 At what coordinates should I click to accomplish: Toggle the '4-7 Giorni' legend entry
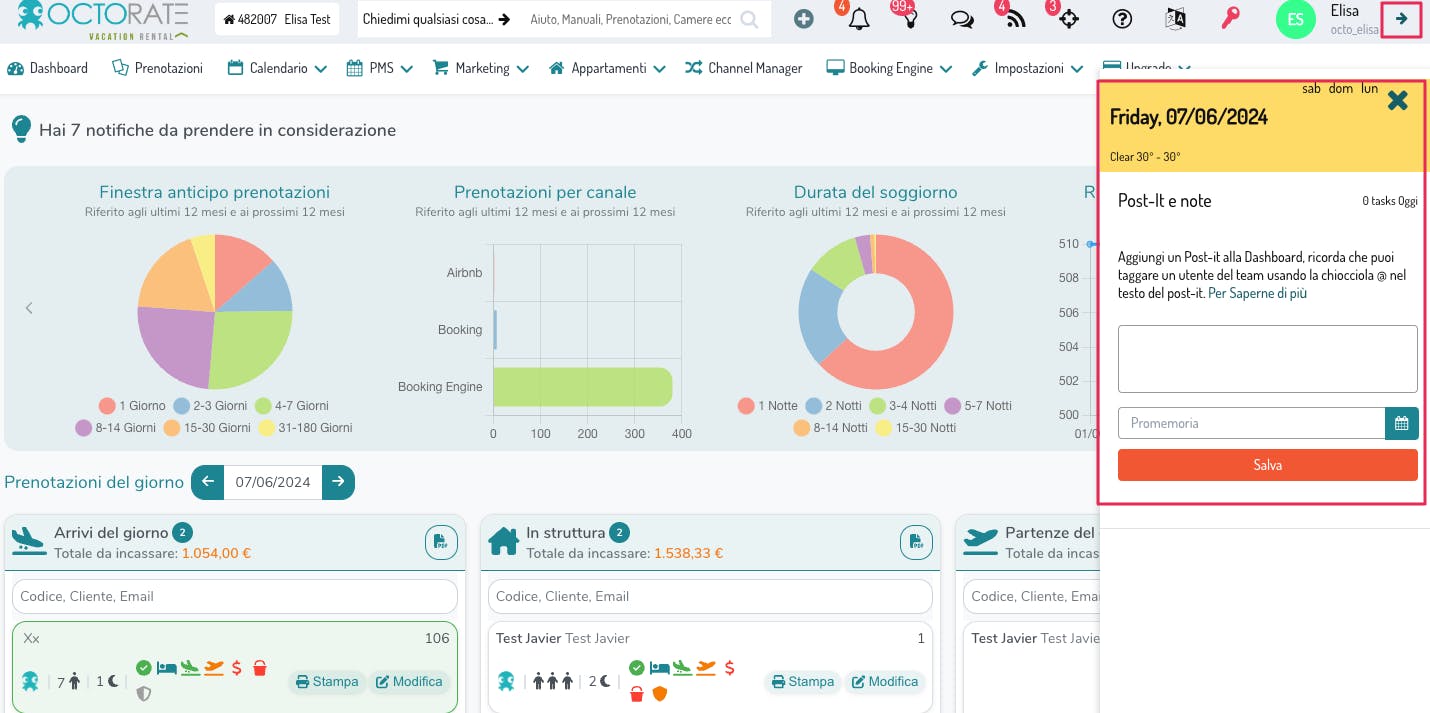click(x=291, y=406)
